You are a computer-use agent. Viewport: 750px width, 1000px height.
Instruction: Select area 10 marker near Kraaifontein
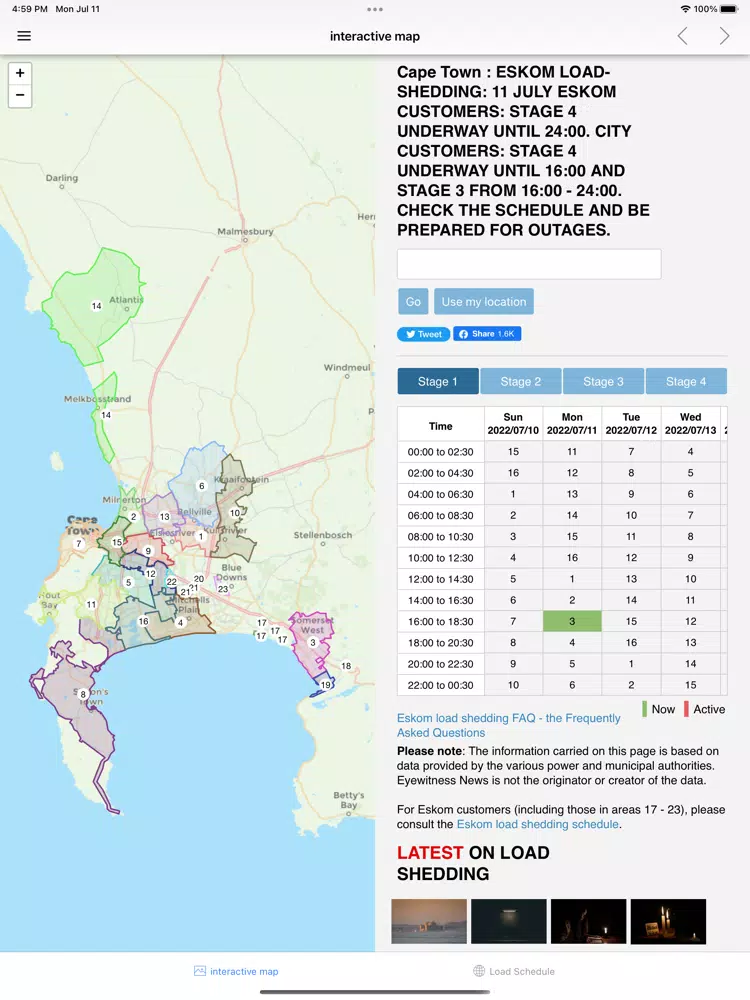235,513
